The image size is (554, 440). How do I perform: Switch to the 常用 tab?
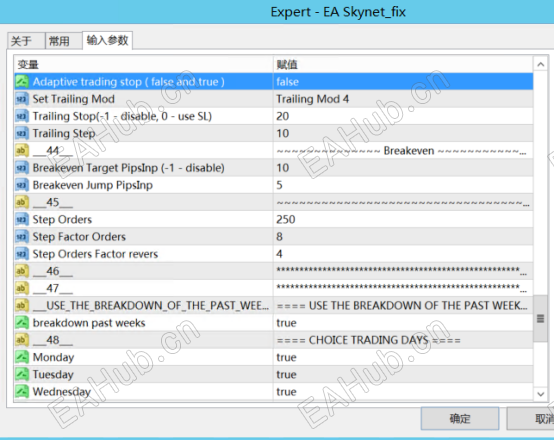point(64,41)
